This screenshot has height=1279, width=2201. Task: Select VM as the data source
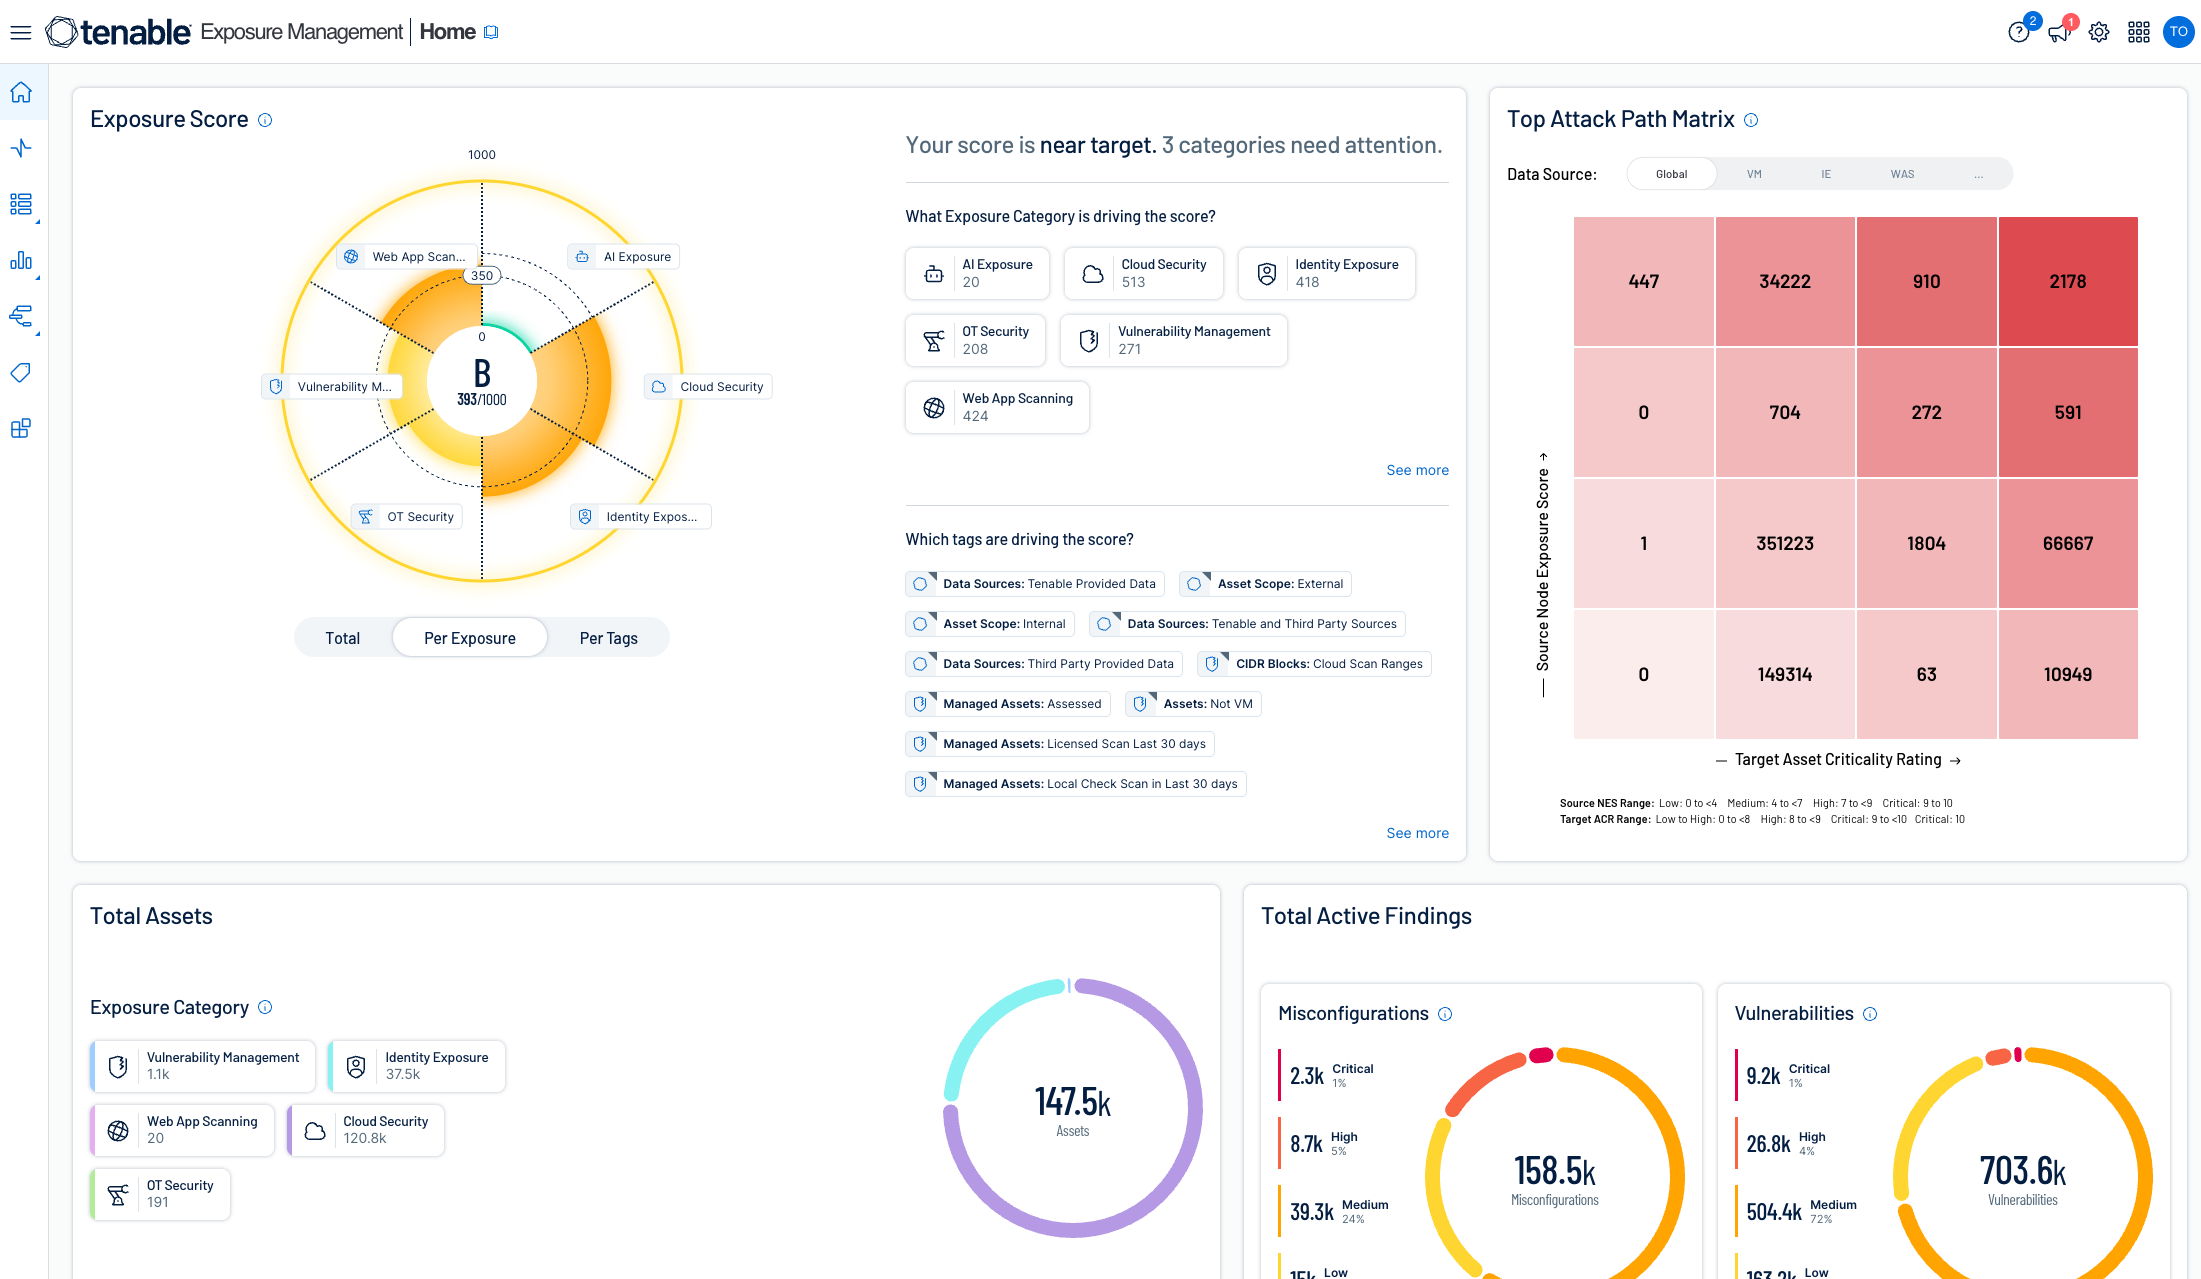point(1754,174)
